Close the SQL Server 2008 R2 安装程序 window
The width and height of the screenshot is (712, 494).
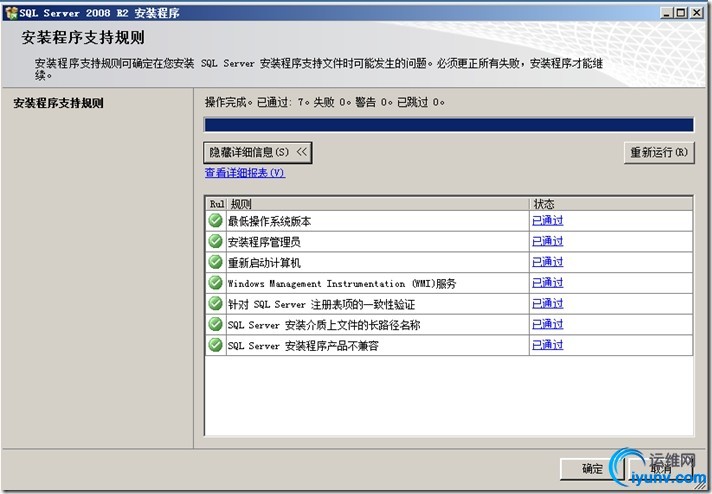(x=697, y=13)
